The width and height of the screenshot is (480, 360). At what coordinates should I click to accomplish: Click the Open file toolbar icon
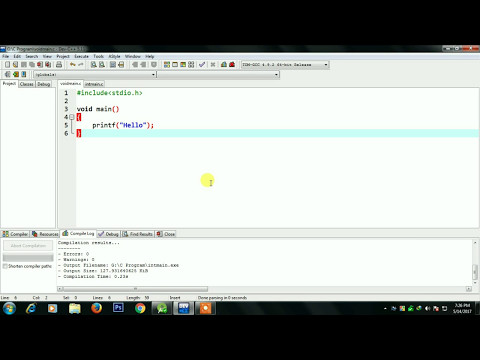15,65
